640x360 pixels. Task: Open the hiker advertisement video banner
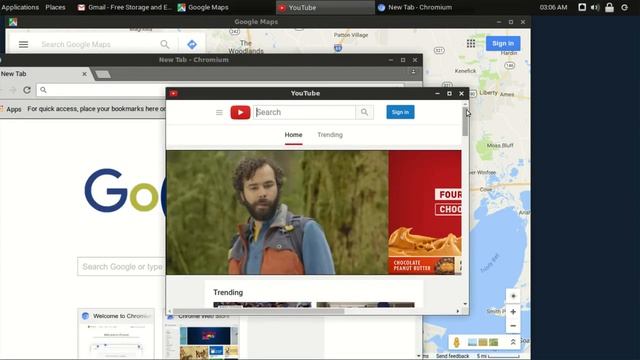click(x=277, y=212)
